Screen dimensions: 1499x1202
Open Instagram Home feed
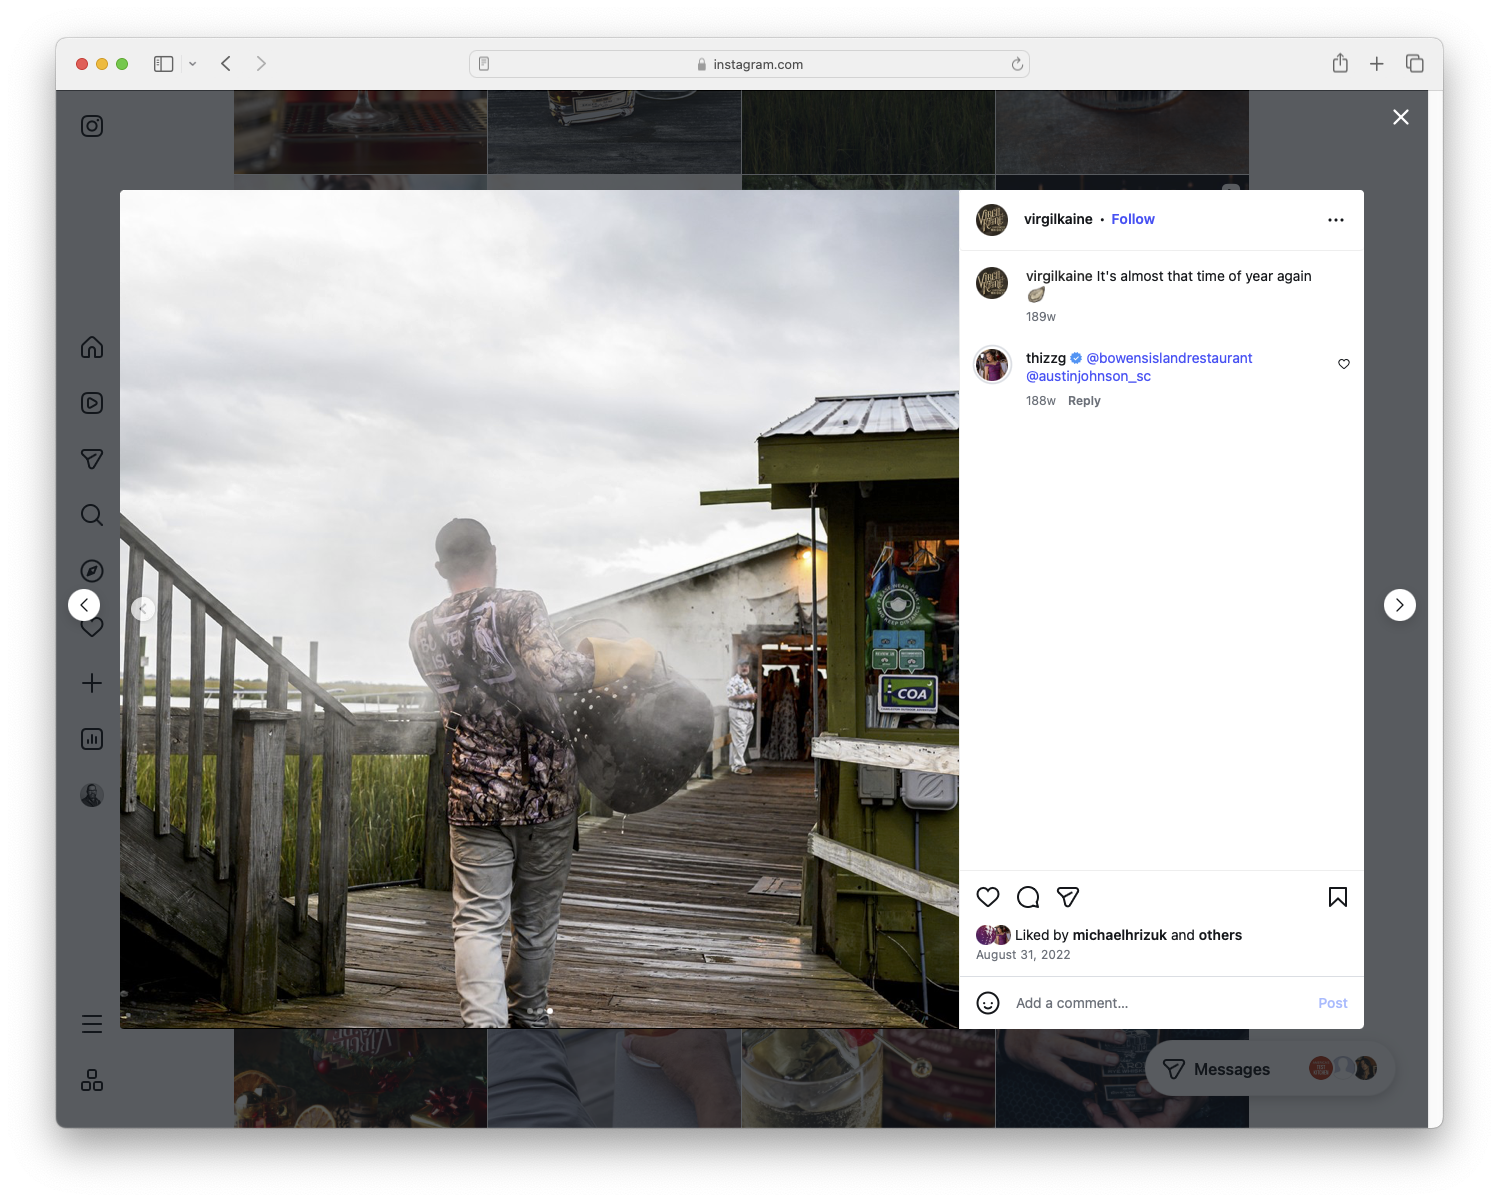[x=91, y=347]
